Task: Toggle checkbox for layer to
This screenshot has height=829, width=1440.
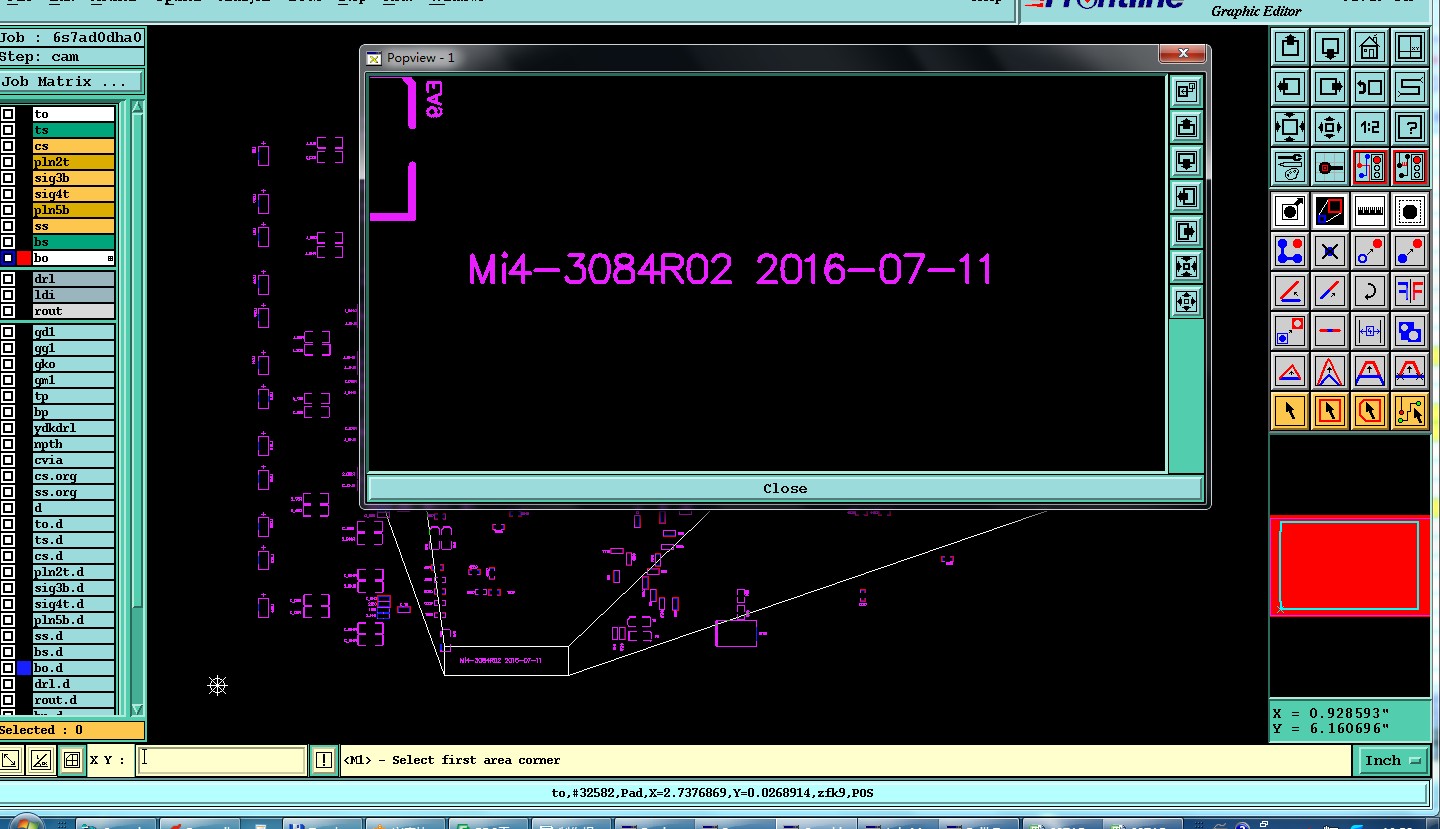Action: tap(8, 114)
